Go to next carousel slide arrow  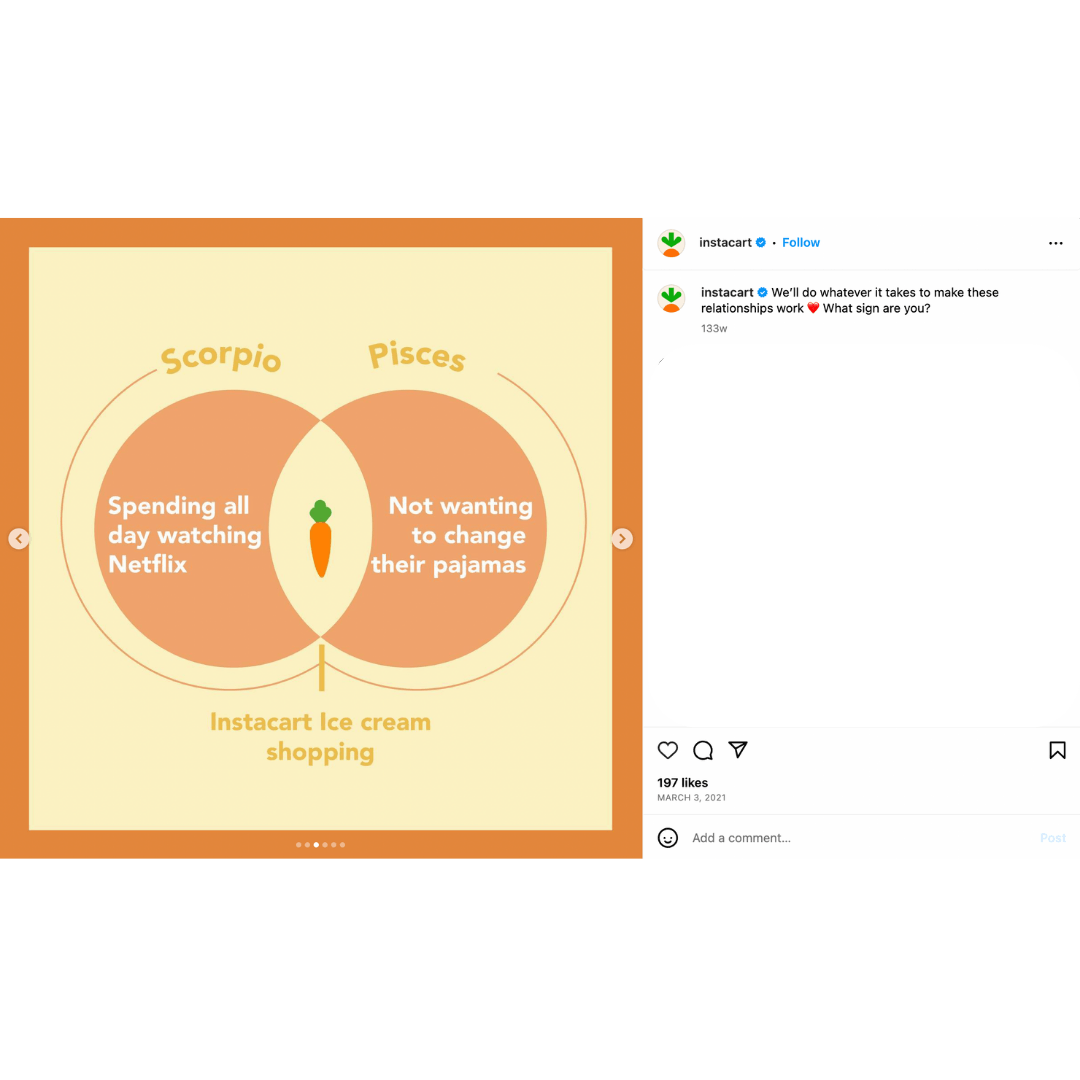pos(622,539)
